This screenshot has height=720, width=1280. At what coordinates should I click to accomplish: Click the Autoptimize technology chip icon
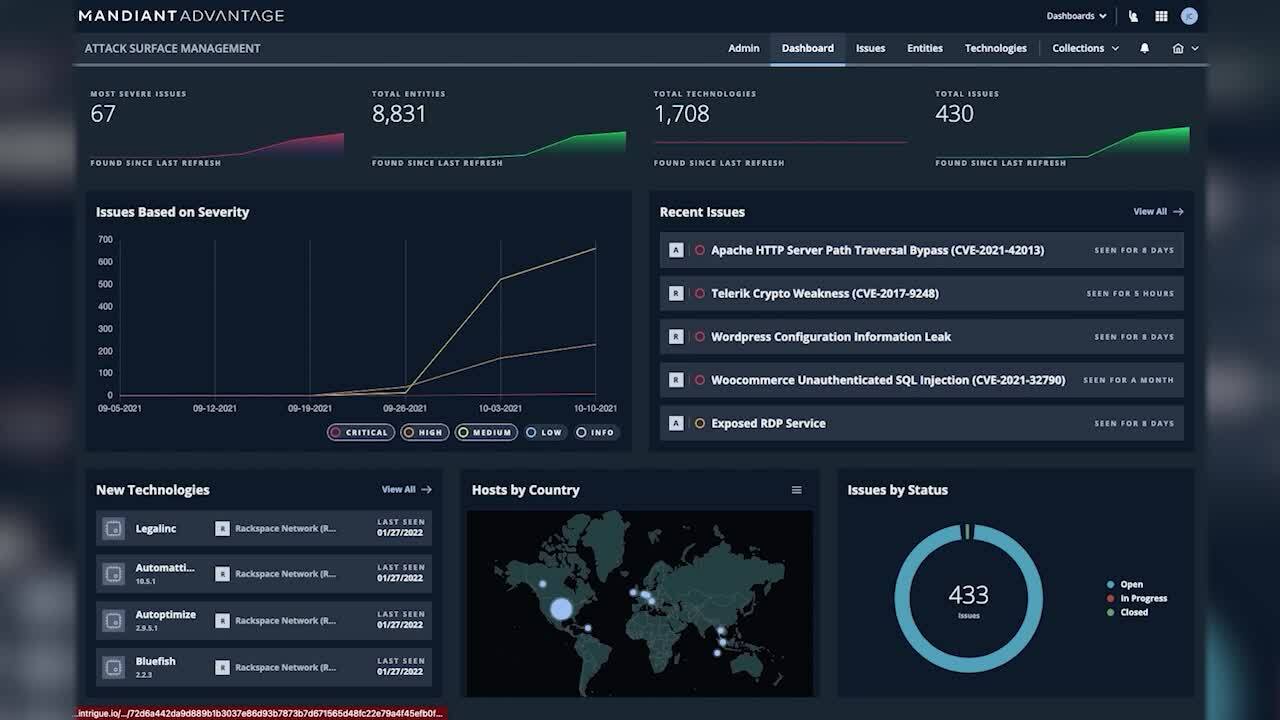pyautogui.click(x=114, y=621)
